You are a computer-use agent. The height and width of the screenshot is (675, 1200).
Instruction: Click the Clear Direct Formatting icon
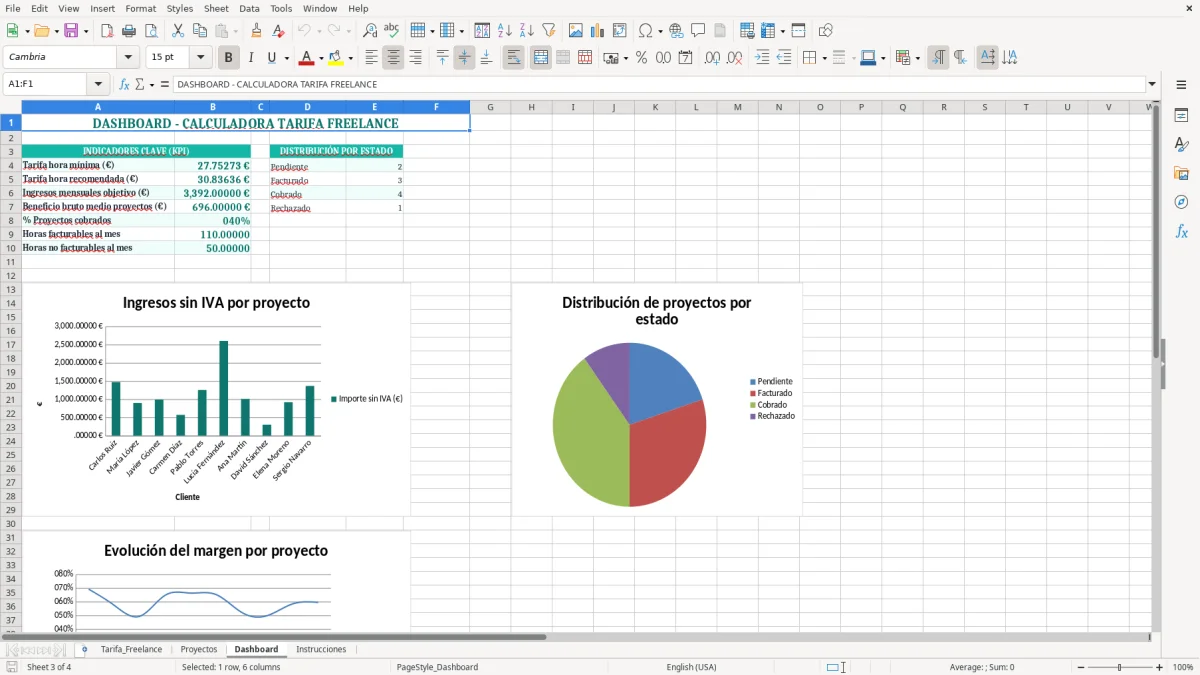278,31
